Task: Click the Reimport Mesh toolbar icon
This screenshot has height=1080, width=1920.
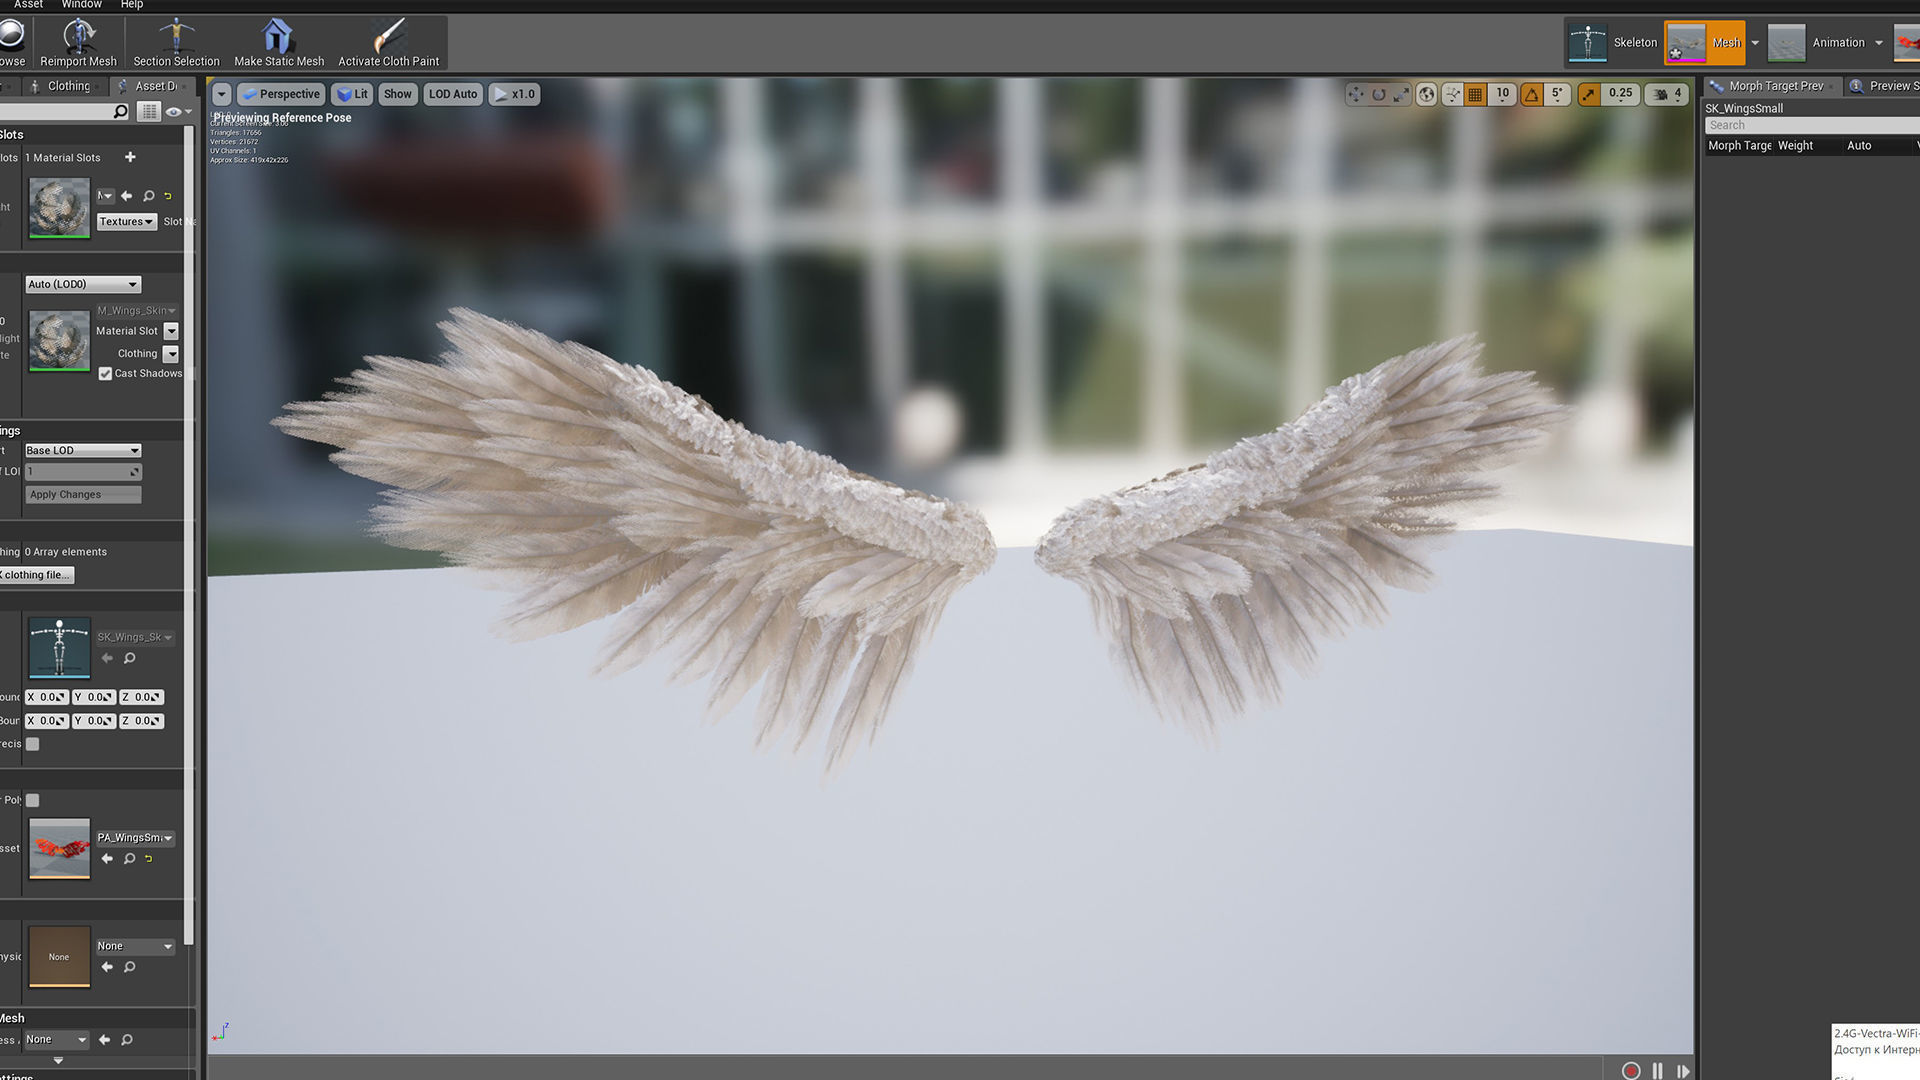Action: pyautogui.click(x=78, y=42)
